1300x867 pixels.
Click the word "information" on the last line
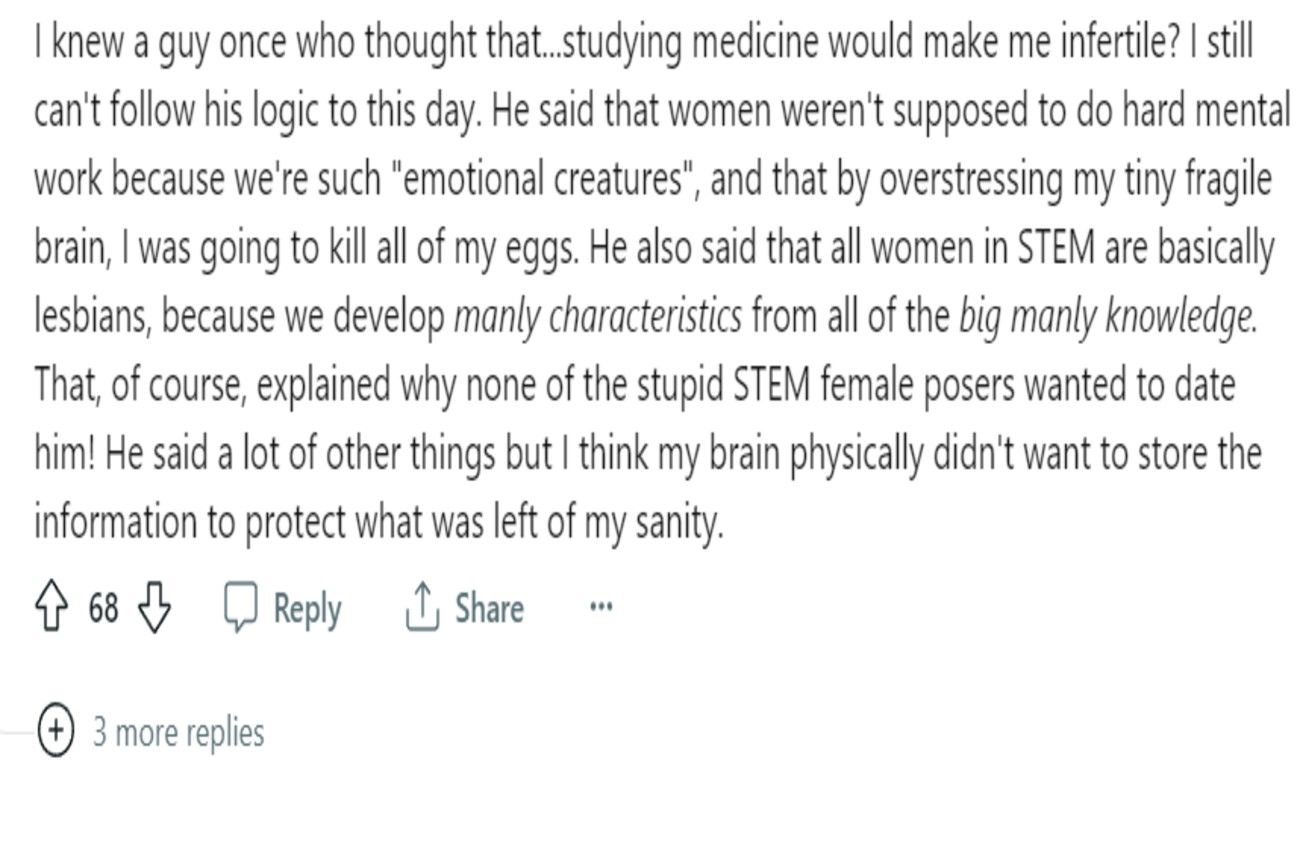[118, 521]
